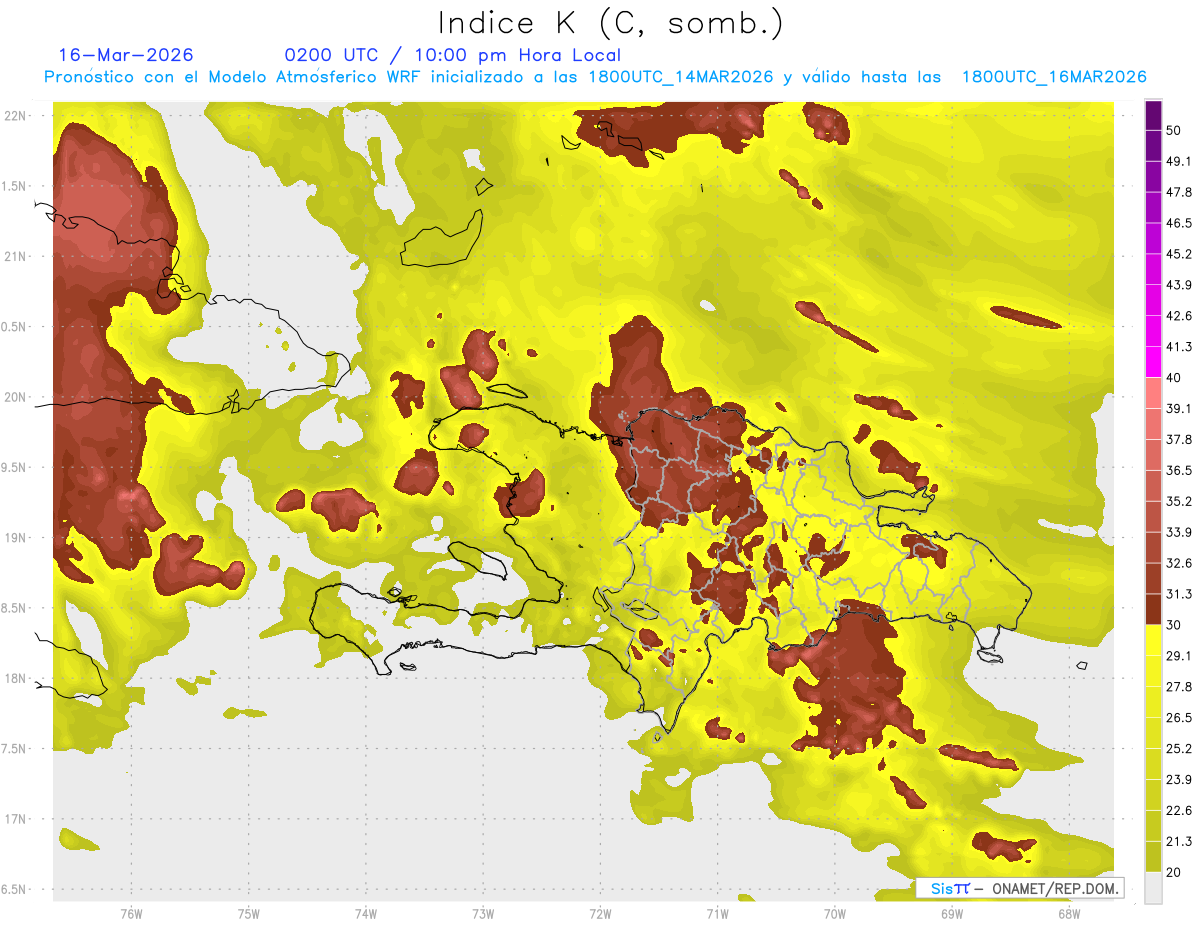Viewport: 1200px width, 927px height.
Task: Click the 22N latitude label
Action: pos(14,116)
